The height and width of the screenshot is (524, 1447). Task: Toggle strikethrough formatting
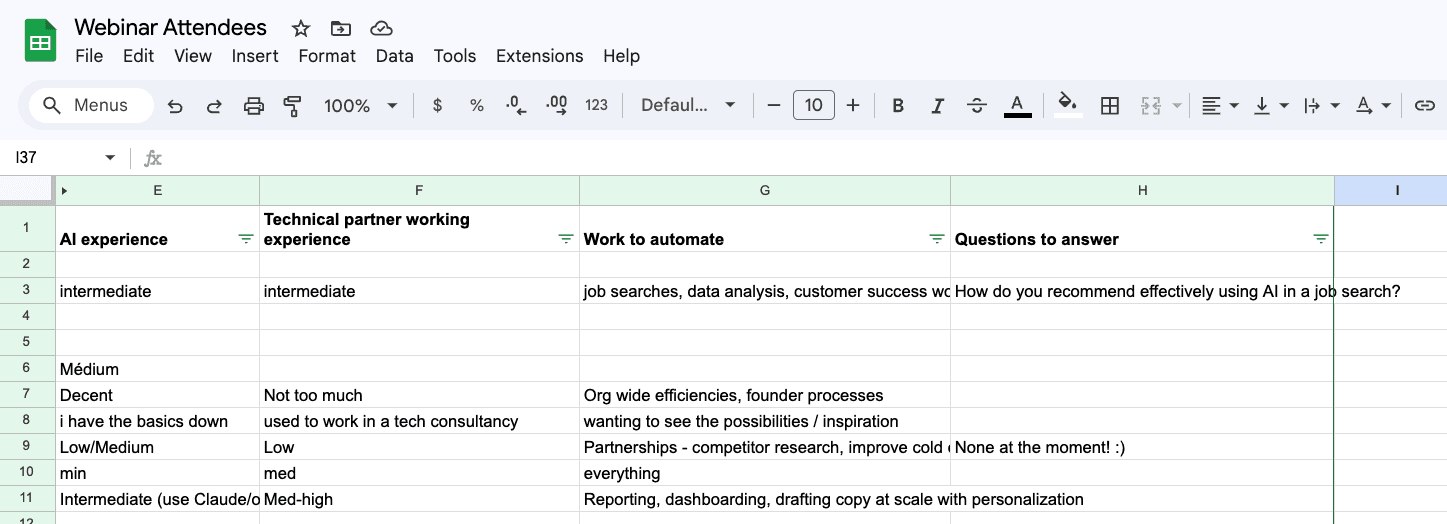tap(977, 106)
